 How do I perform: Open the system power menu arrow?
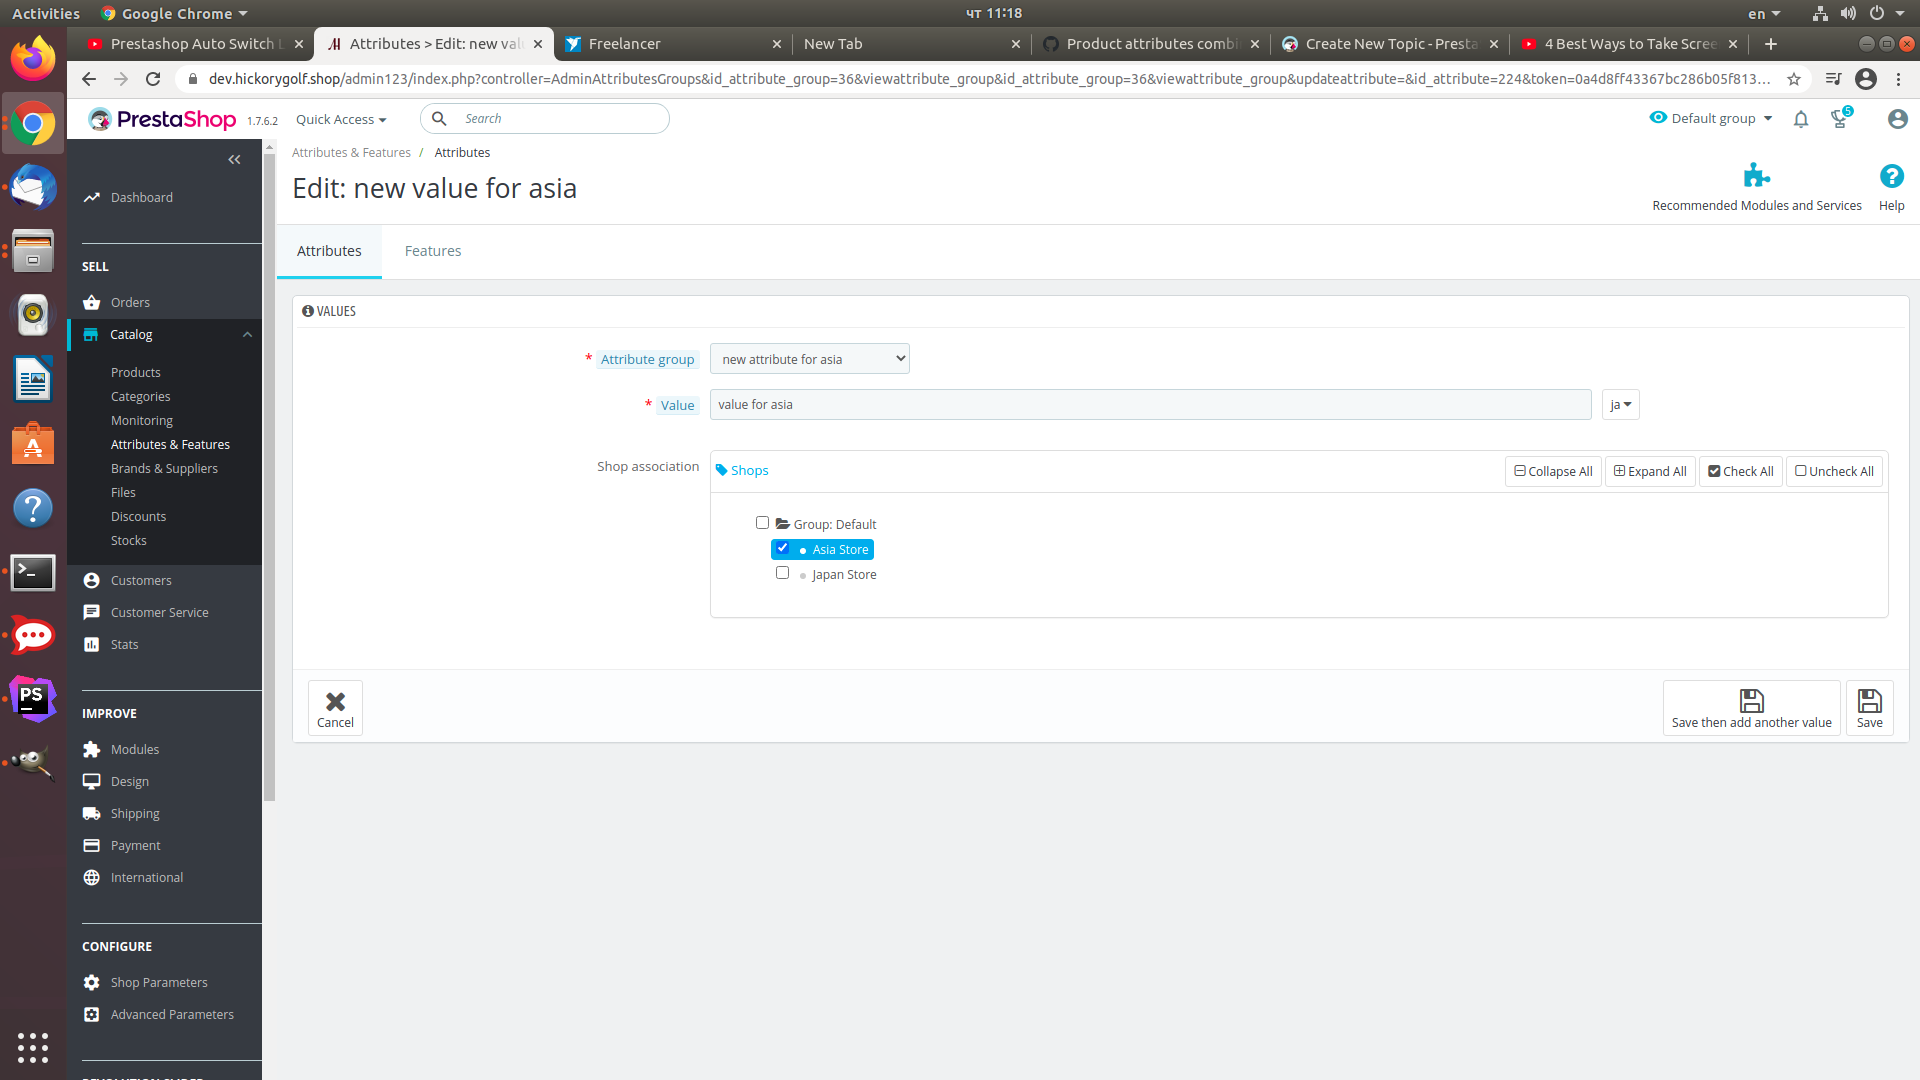click(x=1899, y=13)
